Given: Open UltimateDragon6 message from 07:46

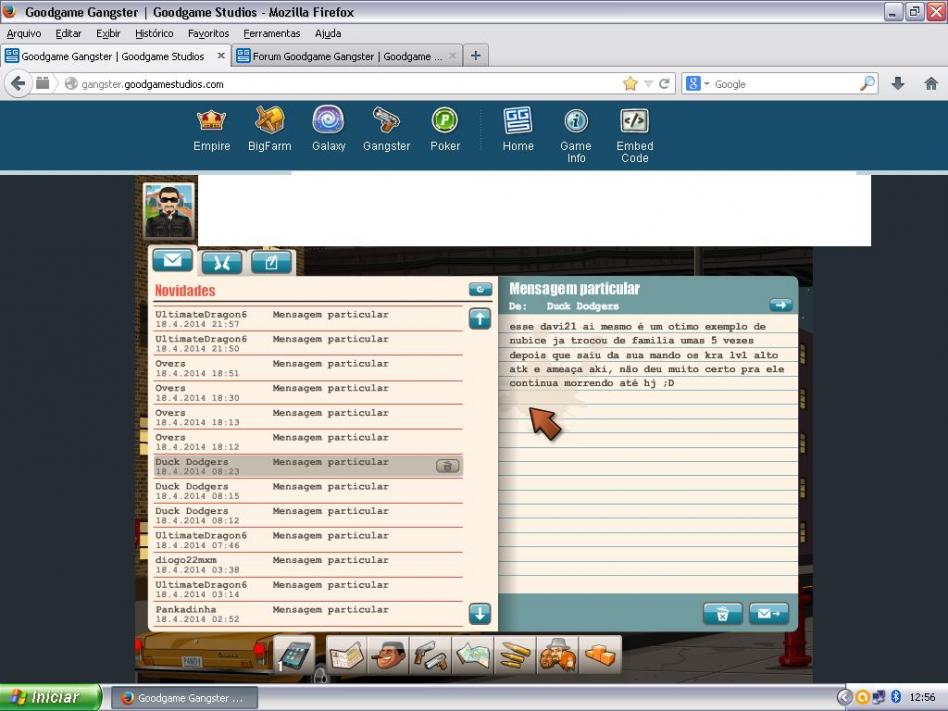Looking at the screenshot, I should (308, 540).
